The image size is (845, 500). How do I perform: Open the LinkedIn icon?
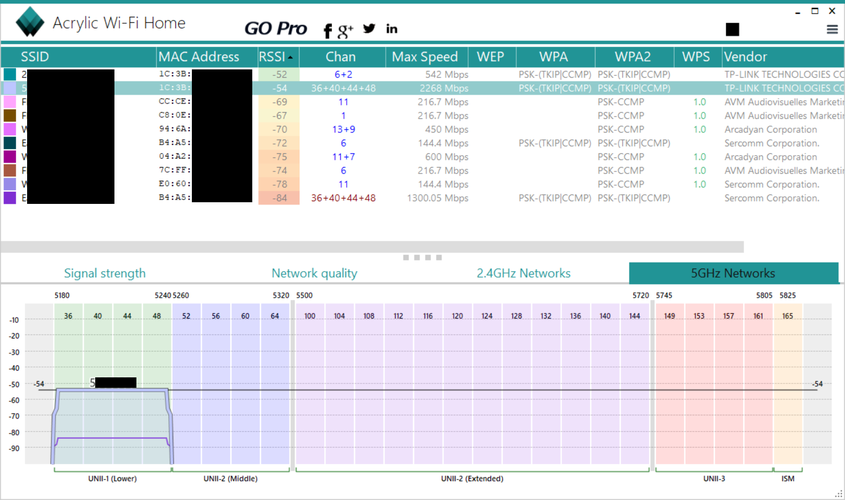(391, 29)
